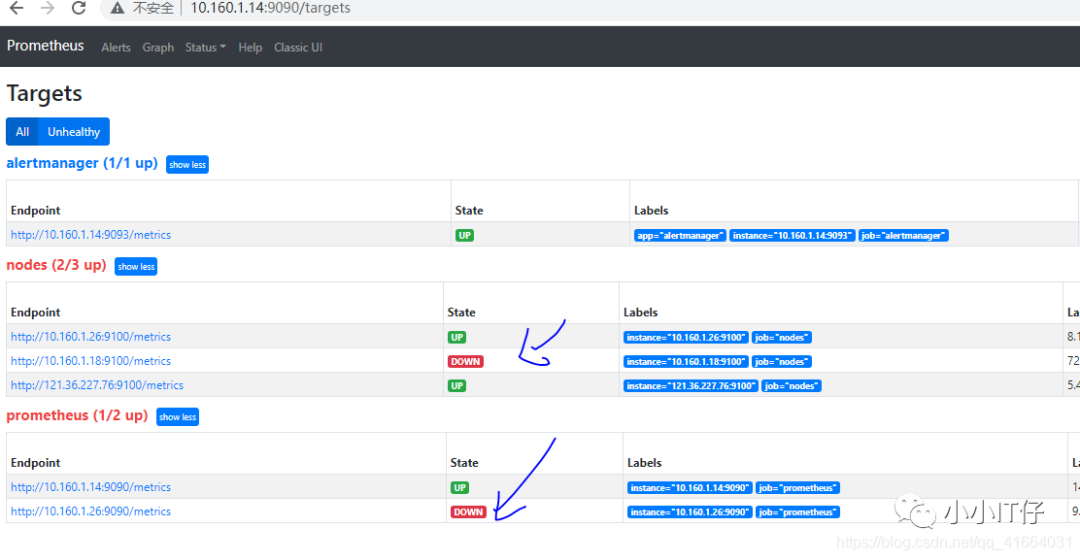Click the address bar URL 10.160.1.14:9090/targets
The height and width of the screenshot is (560, 1080).
coord(270,8)
